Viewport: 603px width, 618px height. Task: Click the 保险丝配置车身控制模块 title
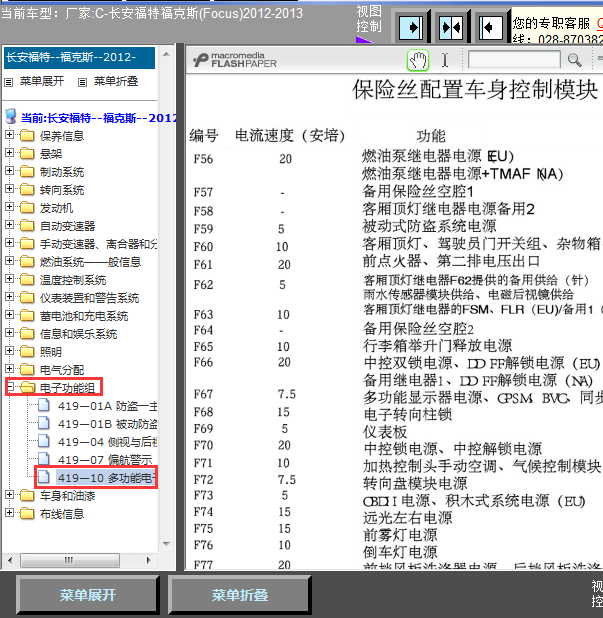[475, 89]
